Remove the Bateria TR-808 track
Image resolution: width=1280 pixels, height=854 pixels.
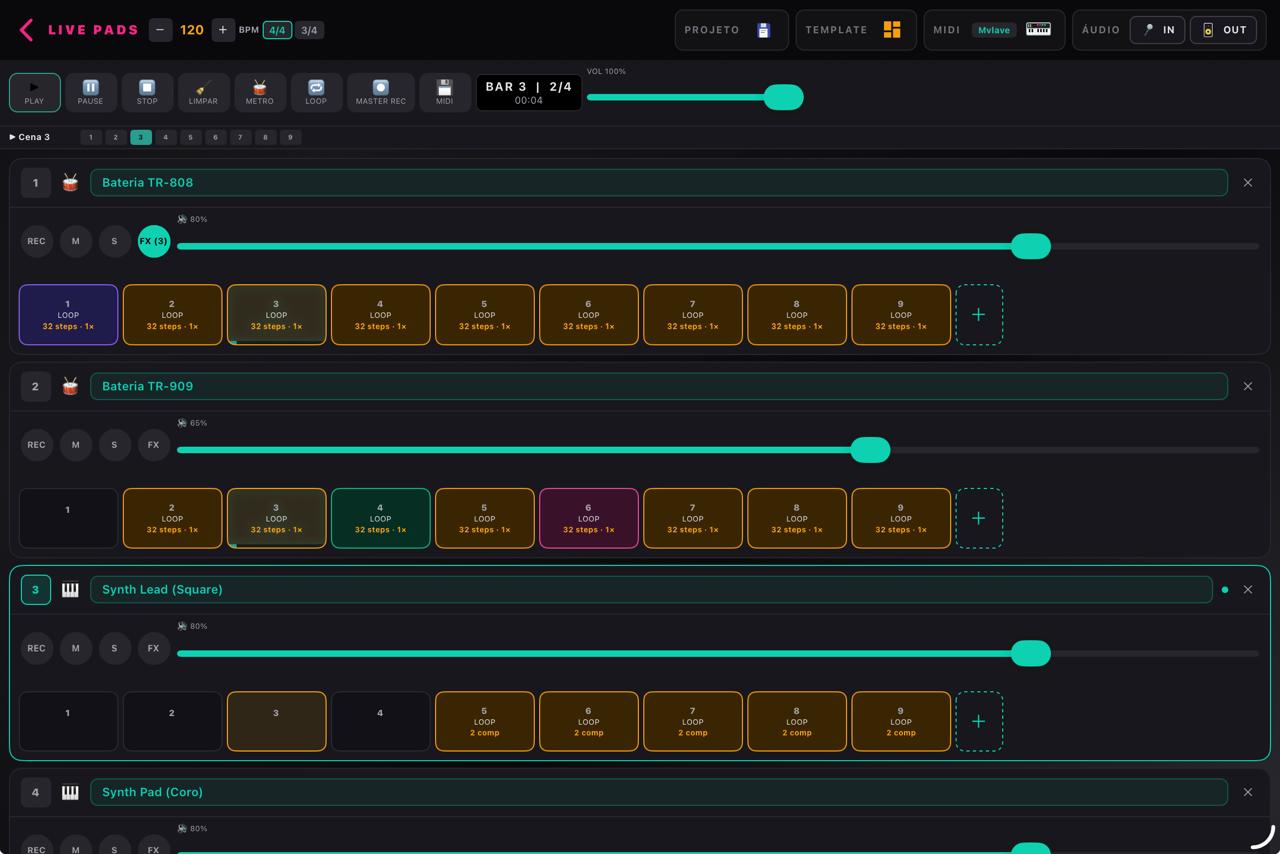click(x=1248, y=183)
